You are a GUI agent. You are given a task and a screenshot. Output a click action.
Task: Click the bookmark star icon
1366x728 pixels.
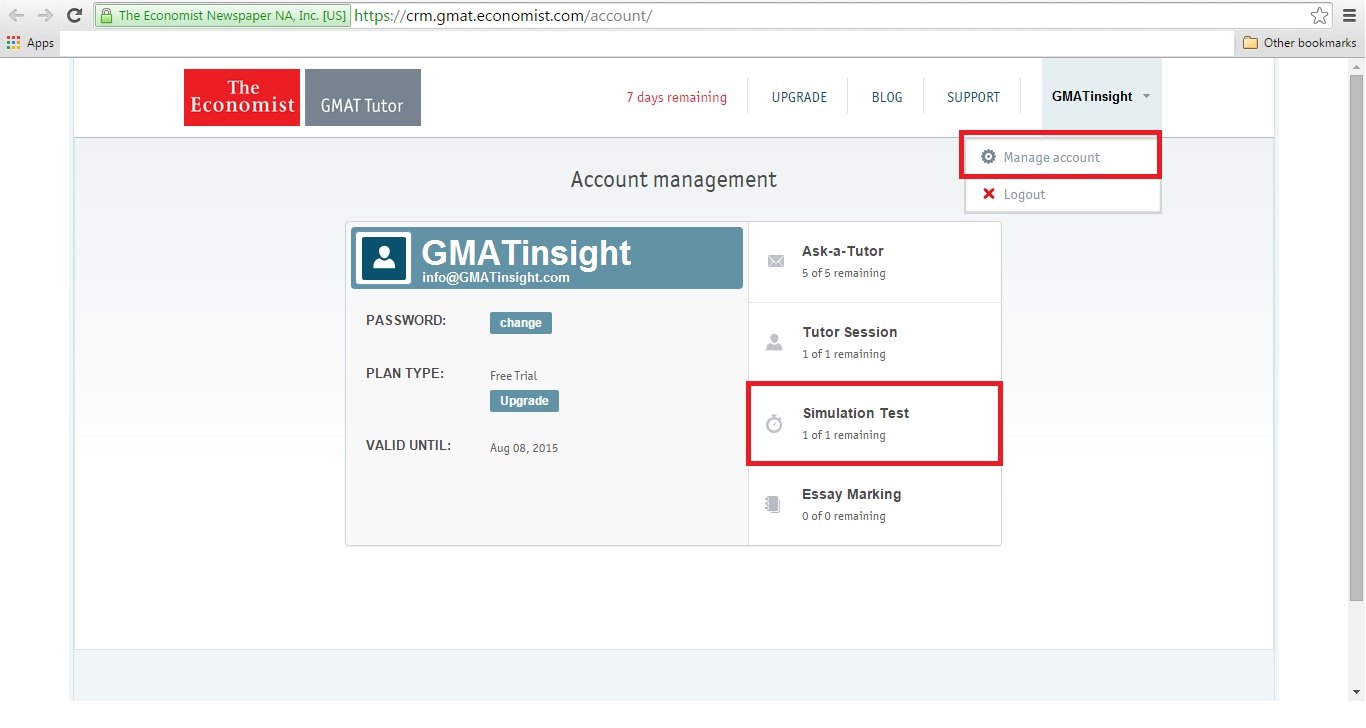1319,16
